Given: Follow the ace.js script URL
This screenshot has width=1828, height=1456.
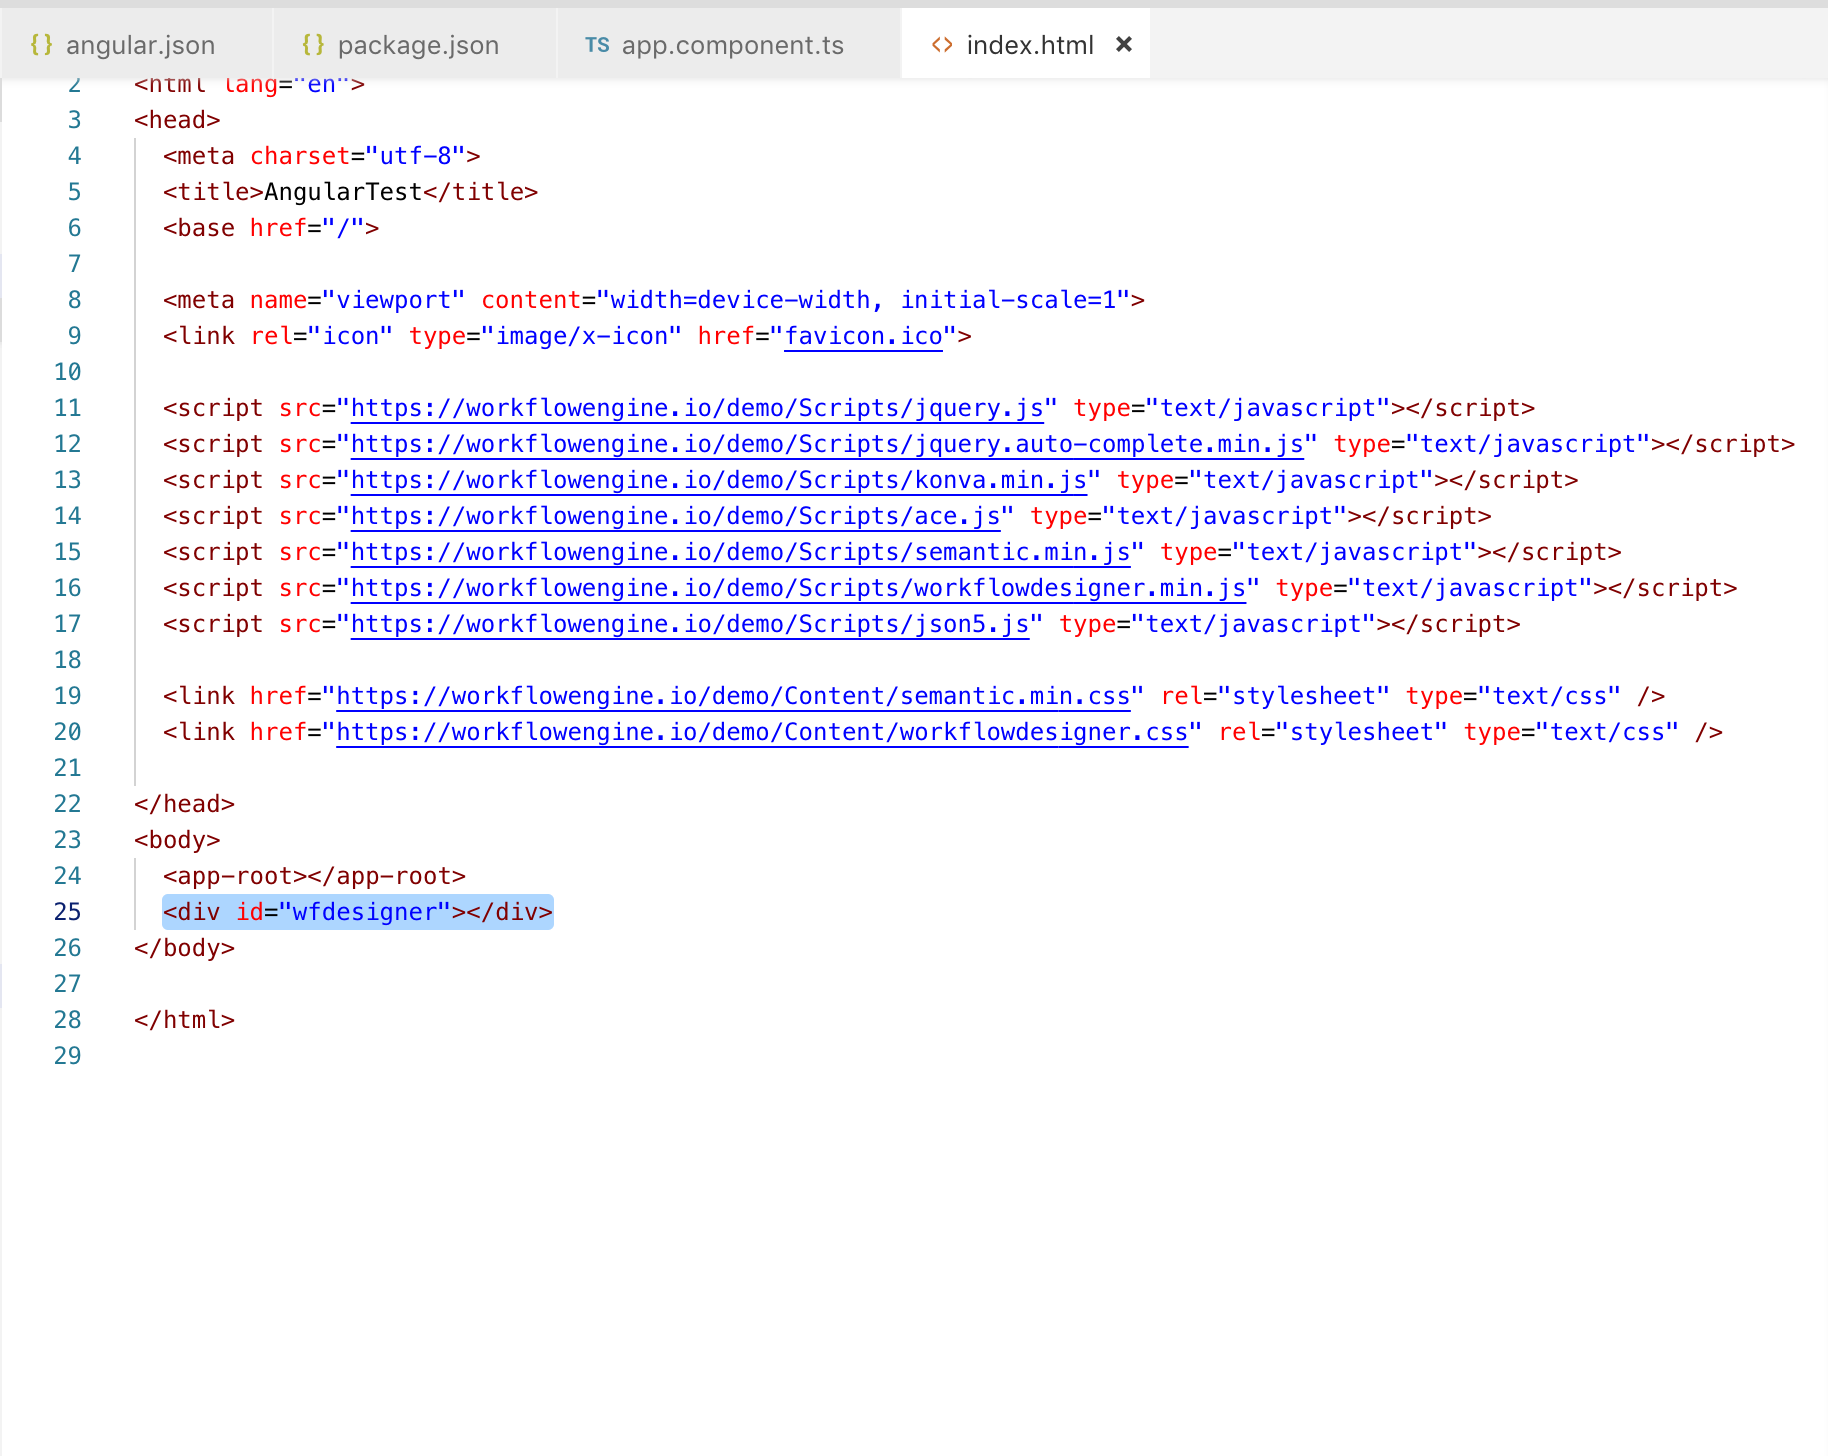Looking at the screenshot, I should point(675,516).
